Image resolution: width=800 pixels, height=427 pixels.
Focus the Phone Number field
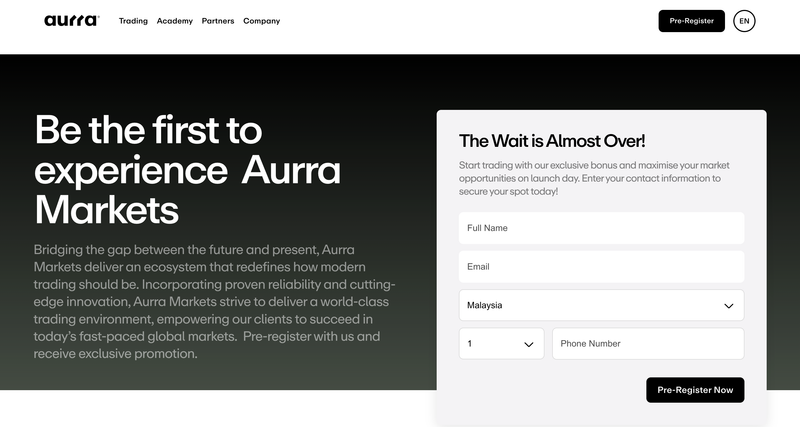pyautogui.click(x=648, y=344)
